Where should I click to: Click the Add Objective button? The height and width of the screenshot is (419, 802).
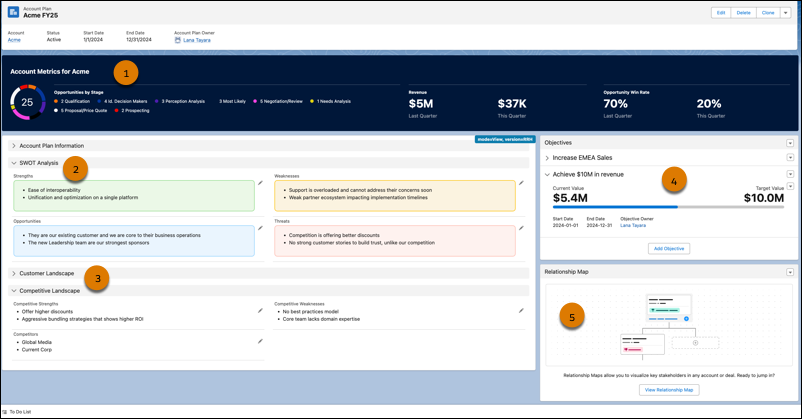point(668,248)
